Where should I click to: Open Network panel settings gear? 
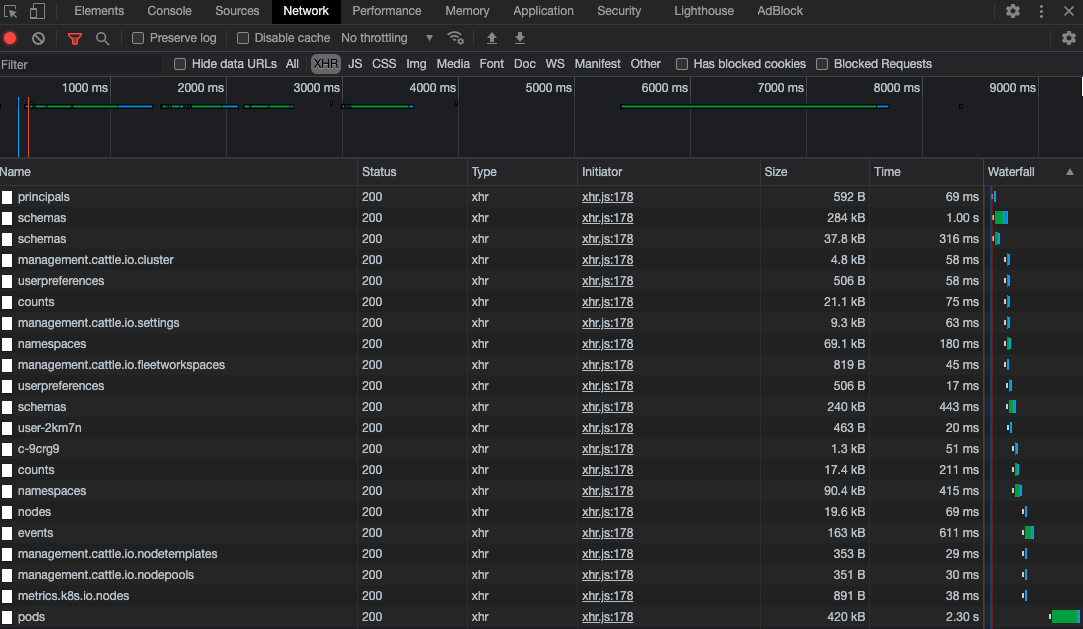(x=1068, y=38)
